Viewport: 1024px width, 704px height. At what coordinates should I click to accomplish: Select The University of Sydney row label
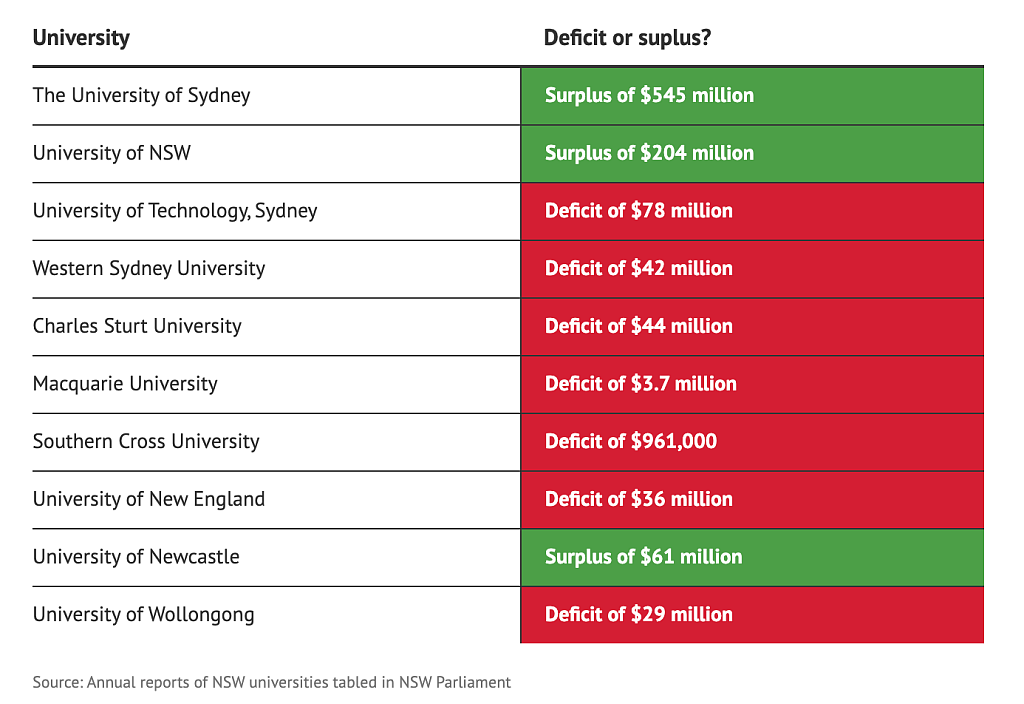tap(142, 95)
